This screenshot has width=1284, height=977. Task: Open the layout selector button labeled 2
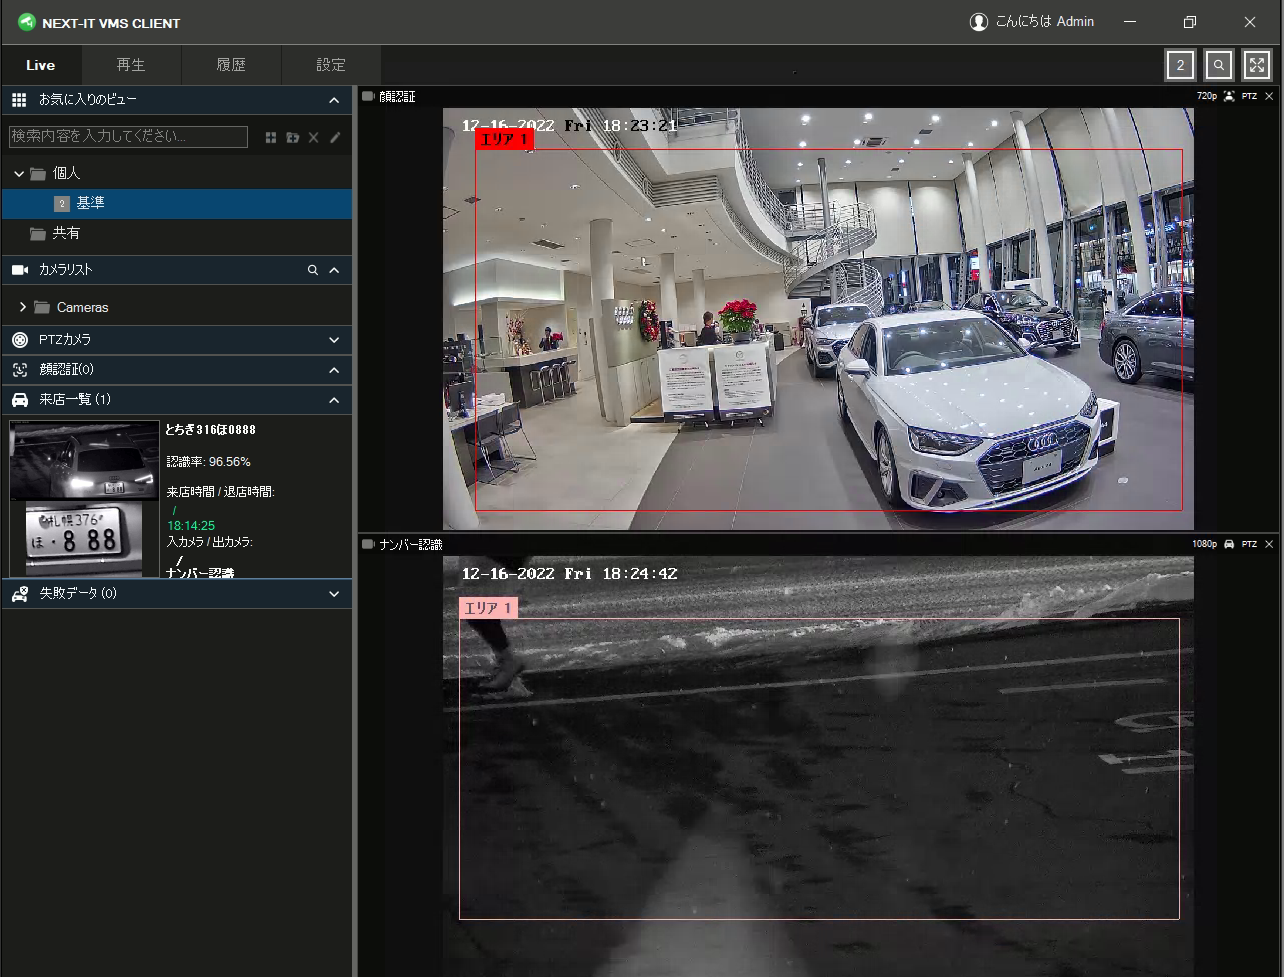pos(1180,65)
